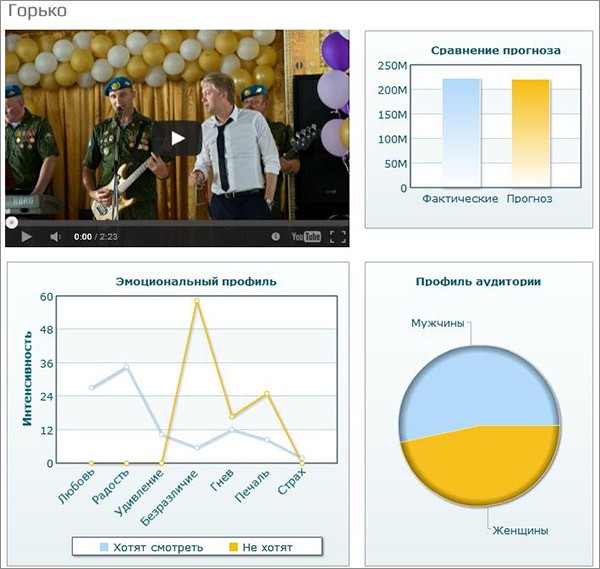Play the video with the center play button
The height and width of the screenshot is (569, 600).
point(178,138)
